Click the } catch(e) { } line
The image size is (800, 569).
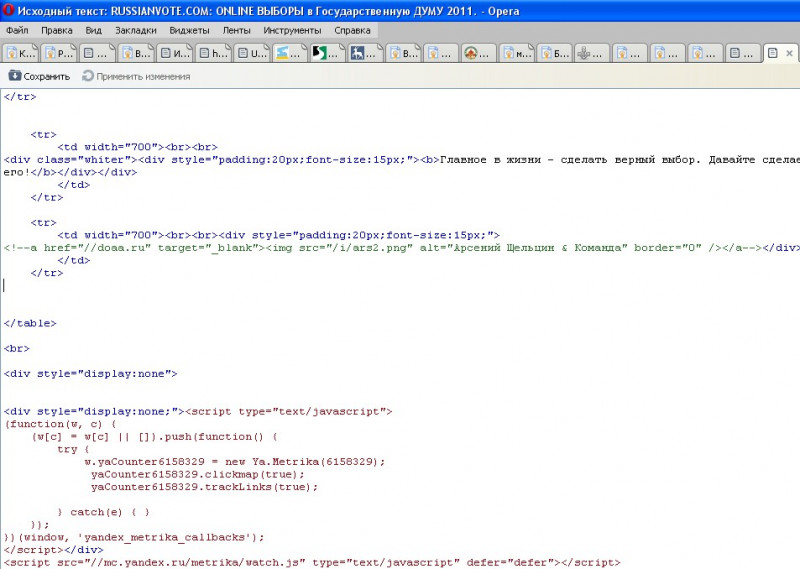pyautogui.click(x=104, y=512)
